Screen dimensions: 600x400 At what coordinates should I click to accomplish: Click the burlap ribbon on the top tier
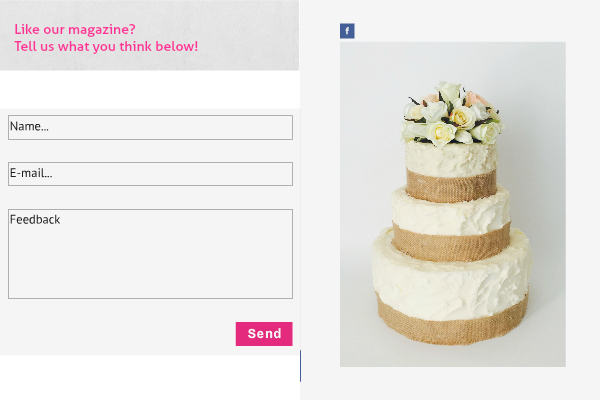pyautogui.click(x=452, y=187)
